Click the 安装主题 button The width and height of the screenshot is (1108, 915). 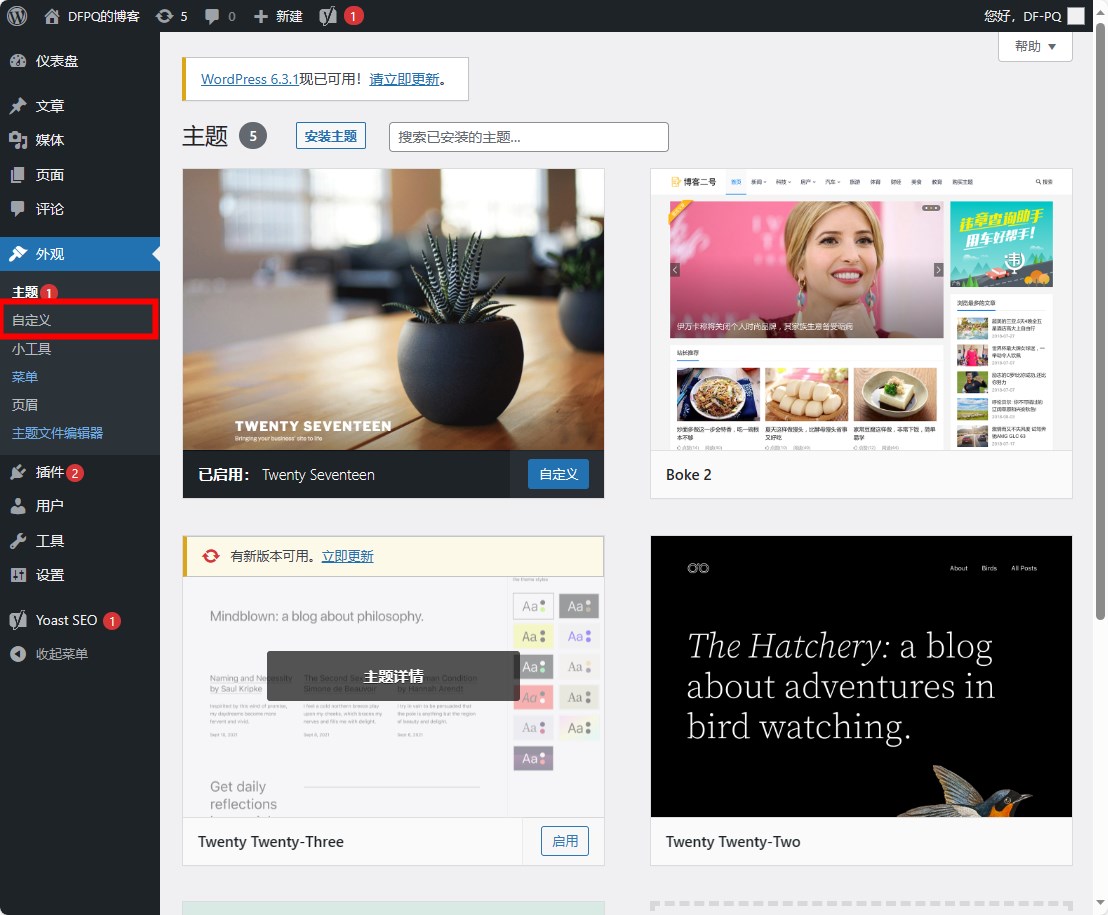(x=331, y=136)
